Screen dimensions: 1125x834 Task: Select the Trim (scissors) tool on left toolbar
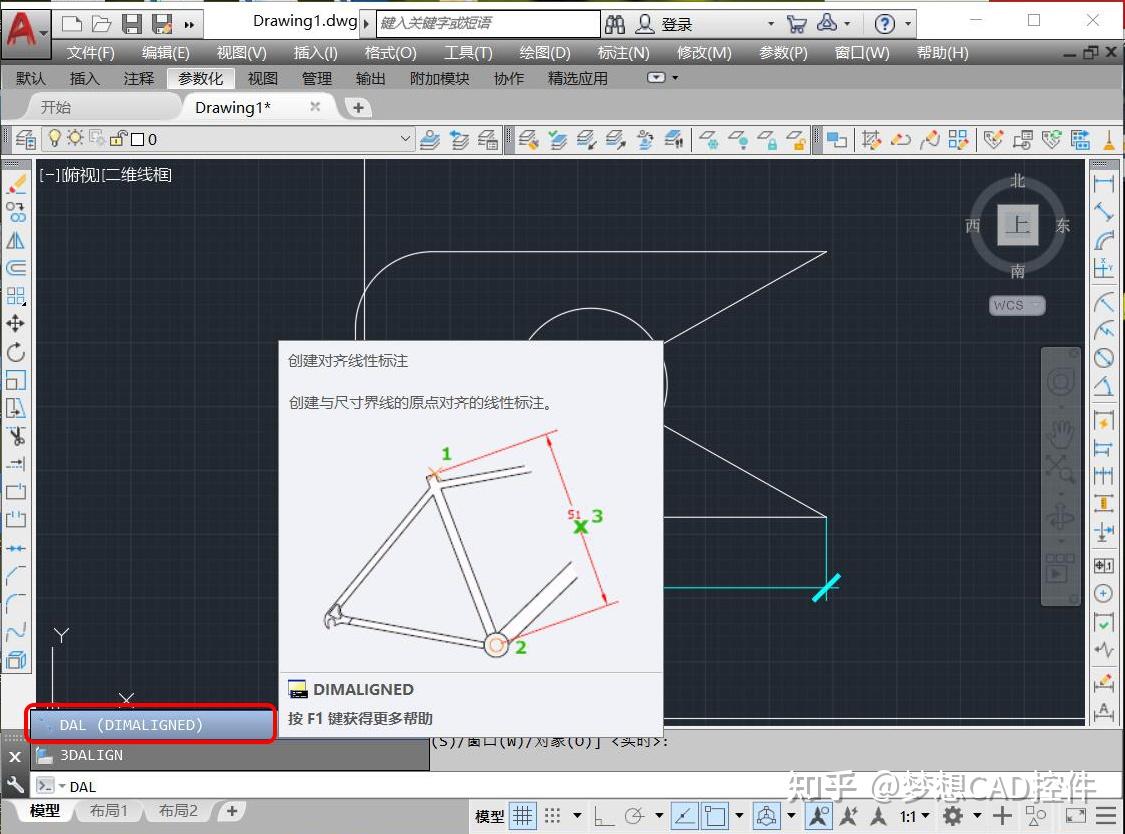click(x=17, y=435)
